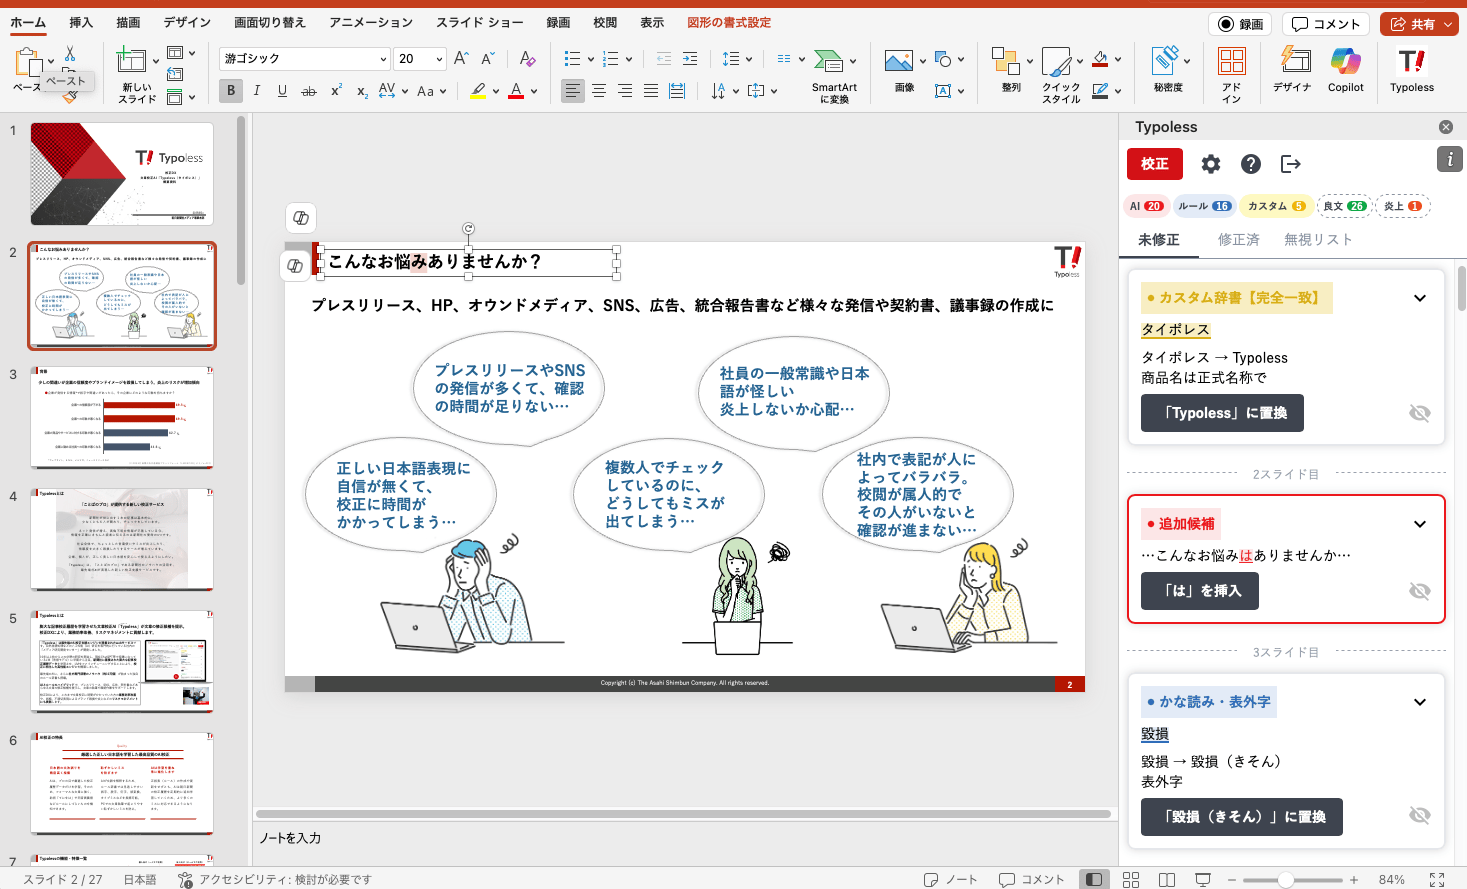Click the Typoless logout icon
The width and height of the screenshot is (1467, 889).
point(1291,164)
